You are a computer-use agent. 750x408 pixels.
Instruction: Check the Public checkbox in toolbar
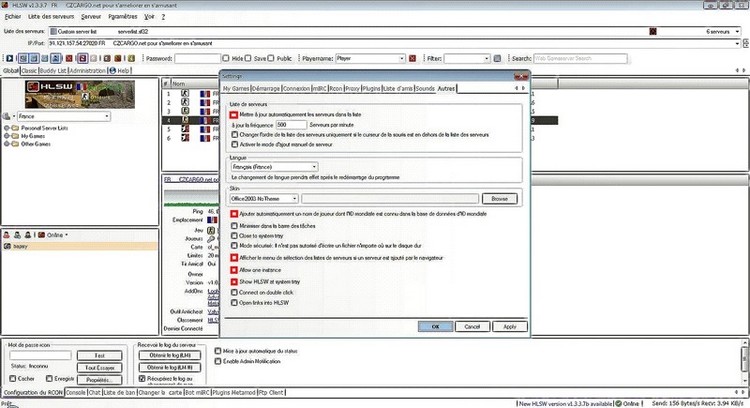271,58
